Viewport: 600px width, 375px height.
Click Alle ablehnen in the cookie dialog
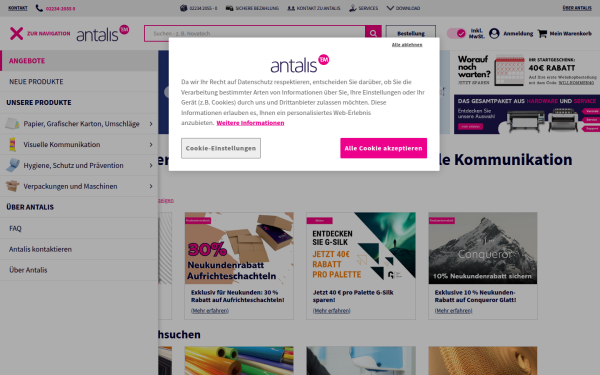tap(407, 45)
